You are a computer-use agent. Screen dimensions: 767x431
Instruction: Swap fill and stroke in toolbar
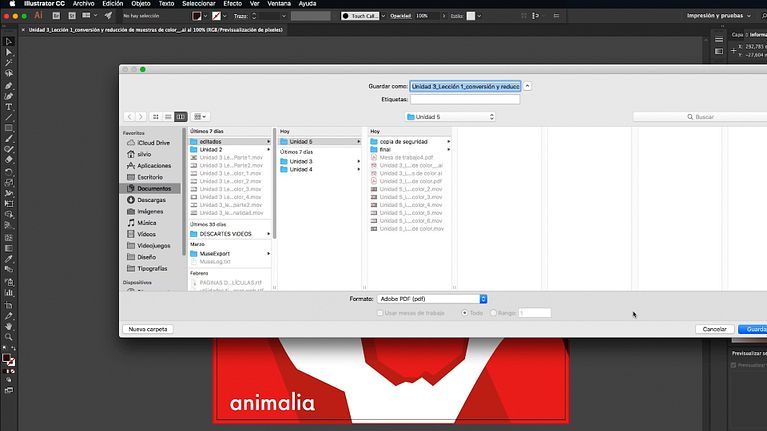tap(13, 349)
